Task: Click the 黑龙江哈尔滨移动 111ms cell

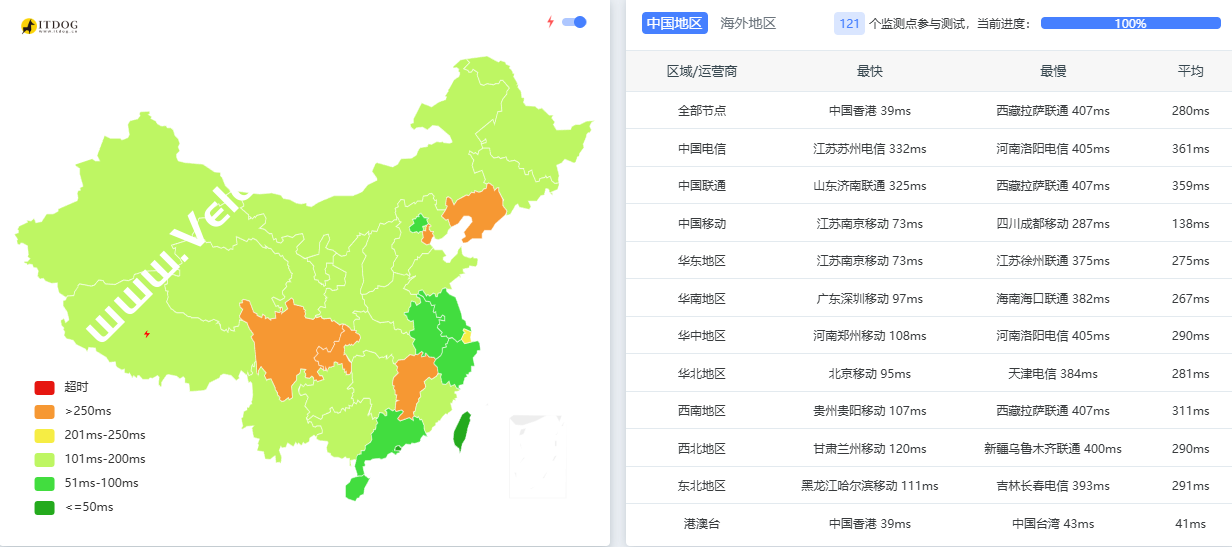Action: (870, 485)
